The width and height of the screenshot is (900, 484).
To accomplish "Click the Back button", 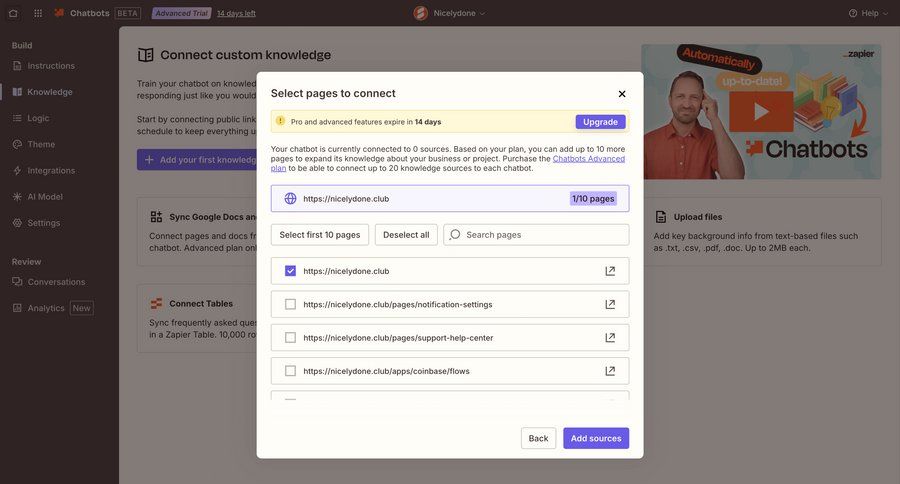I will point(538,438).
